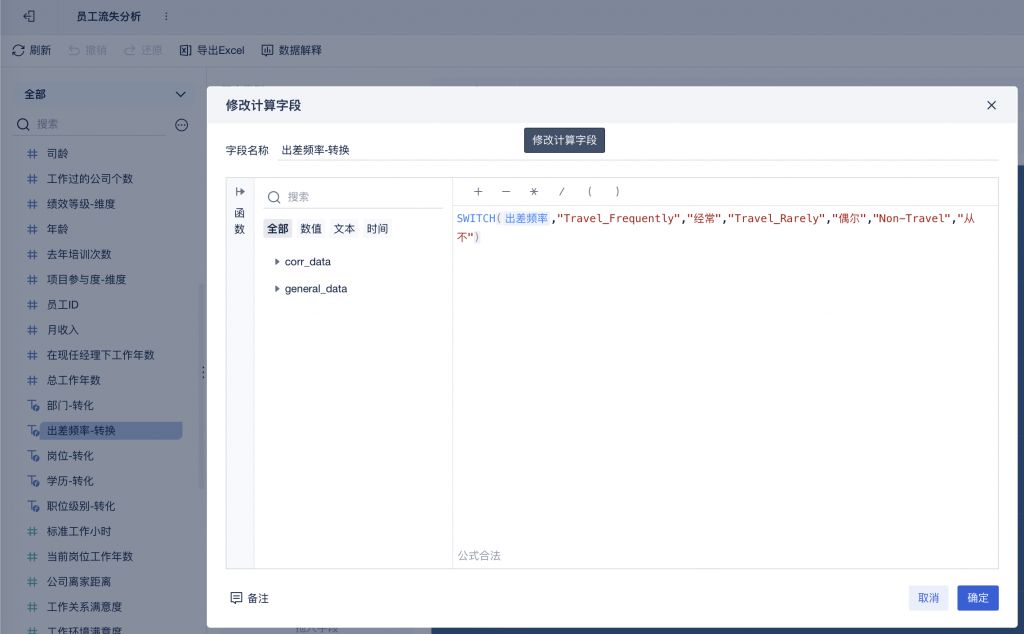Image resolution: width=1024 pixels, height=634 pixels.
Task: Click the panel resize handle beside the field list
Action: [203, 372]
